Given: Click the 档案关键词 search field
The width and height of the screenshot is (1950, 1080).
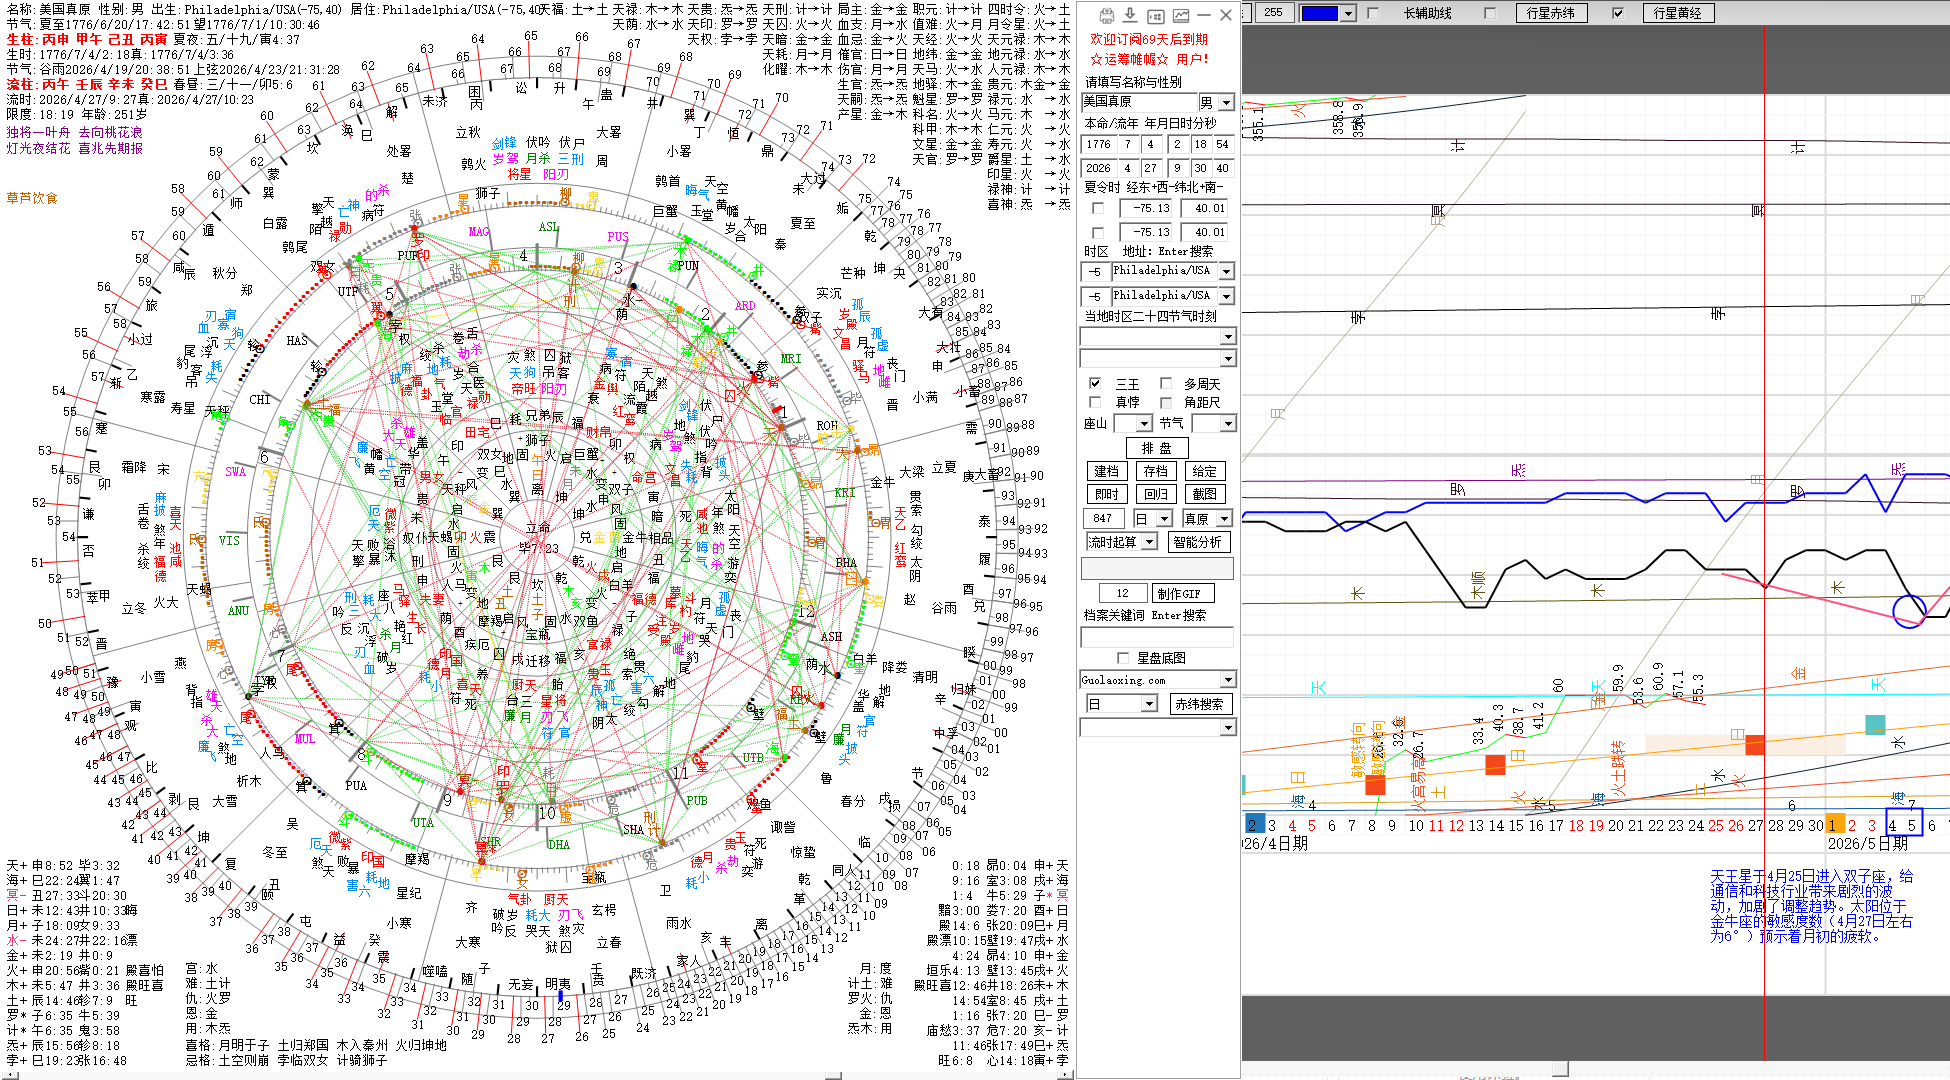Looking at the screenshot, I should coord(1156,637).
